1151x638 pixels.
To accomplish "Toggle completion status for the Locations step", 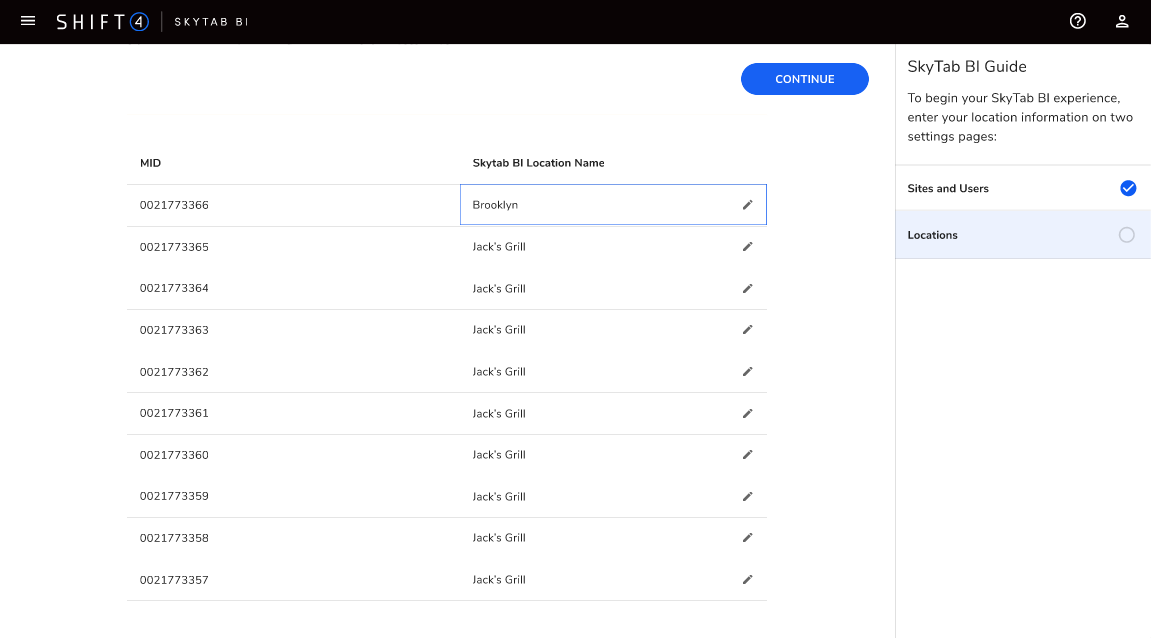I will point(1127,234).
